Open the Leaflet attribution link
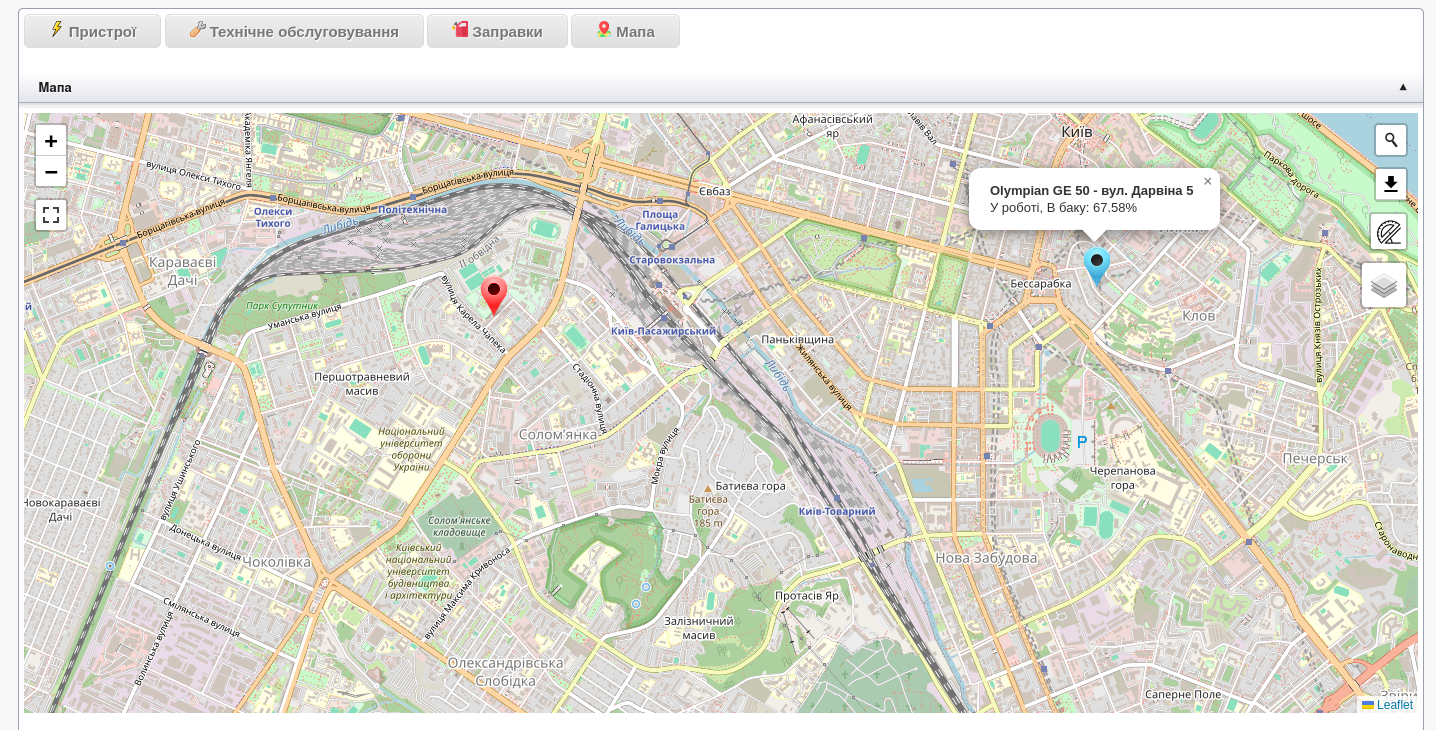Viewport: 1436px width, 730px height. [x=1393, y=705]
